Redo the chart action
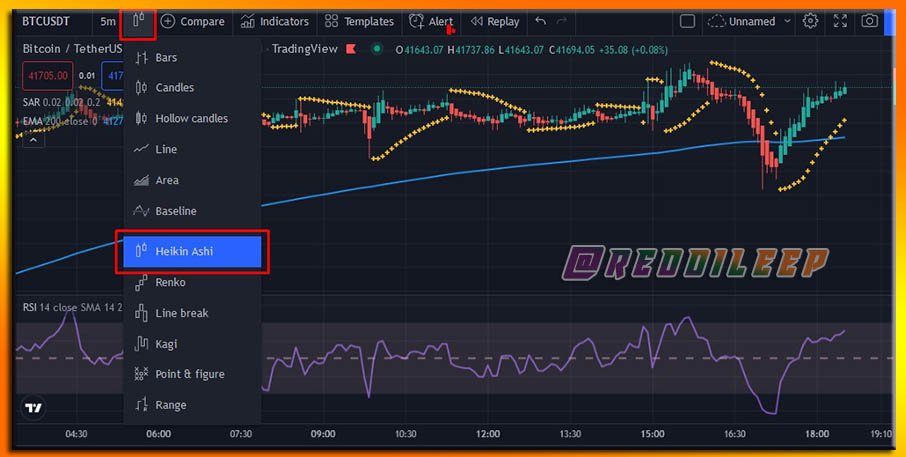The height and width of the screenshot is (457, 906). coord(562,21)
